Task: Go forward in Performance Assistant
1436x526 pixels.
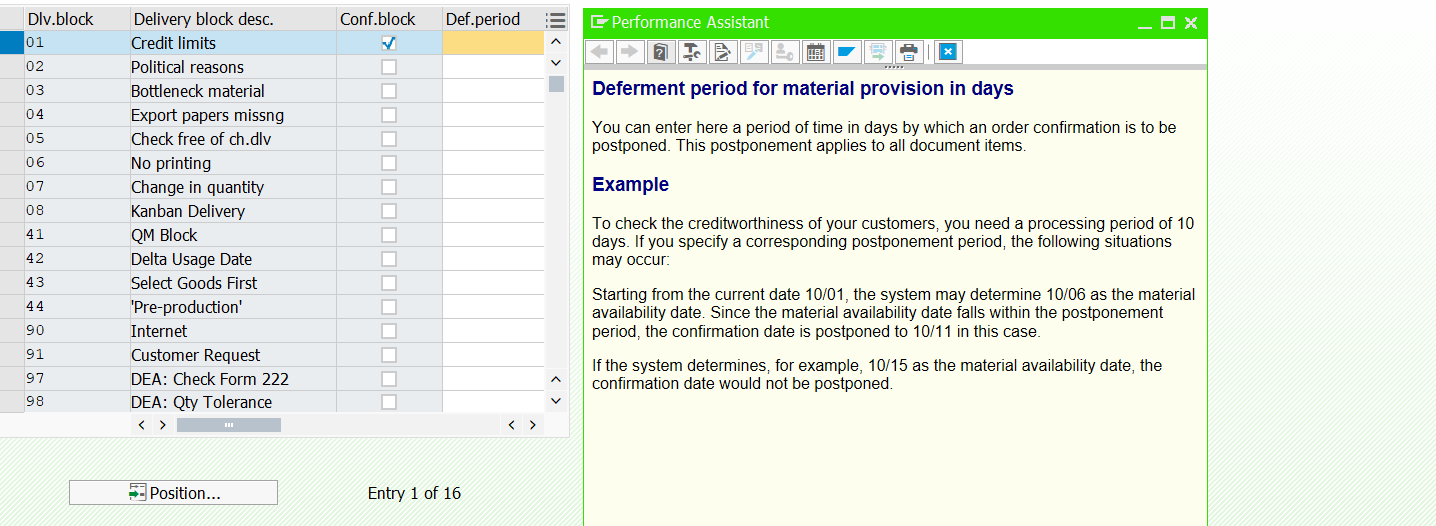Action: click(630, 52)
